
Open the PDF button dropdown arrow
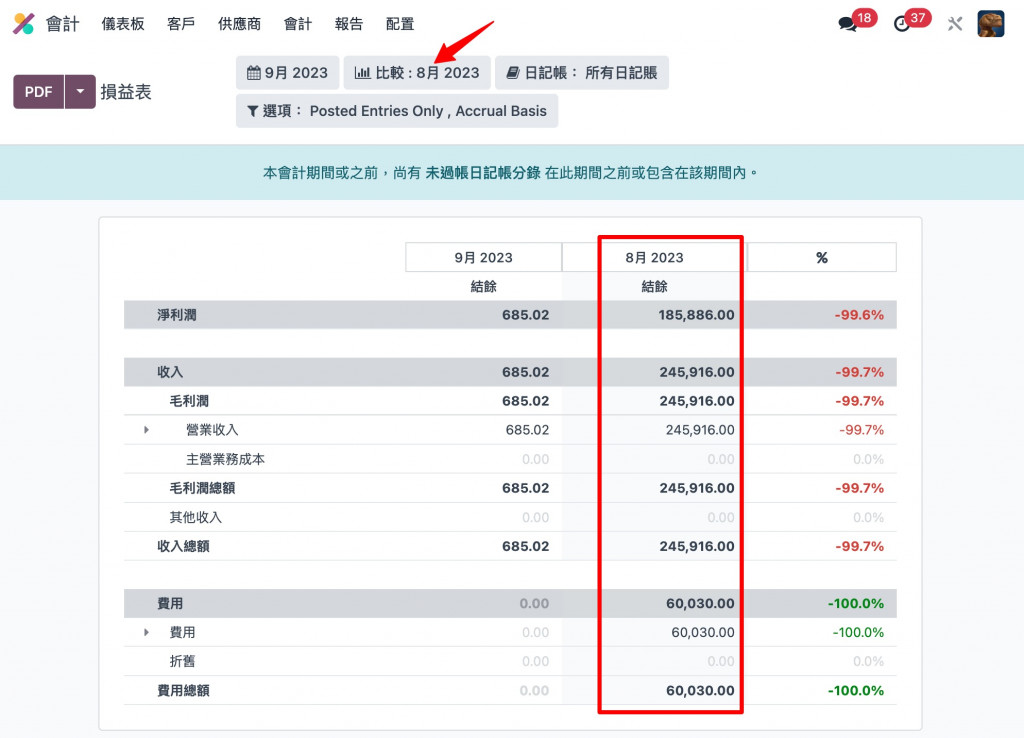click(80, 91)
